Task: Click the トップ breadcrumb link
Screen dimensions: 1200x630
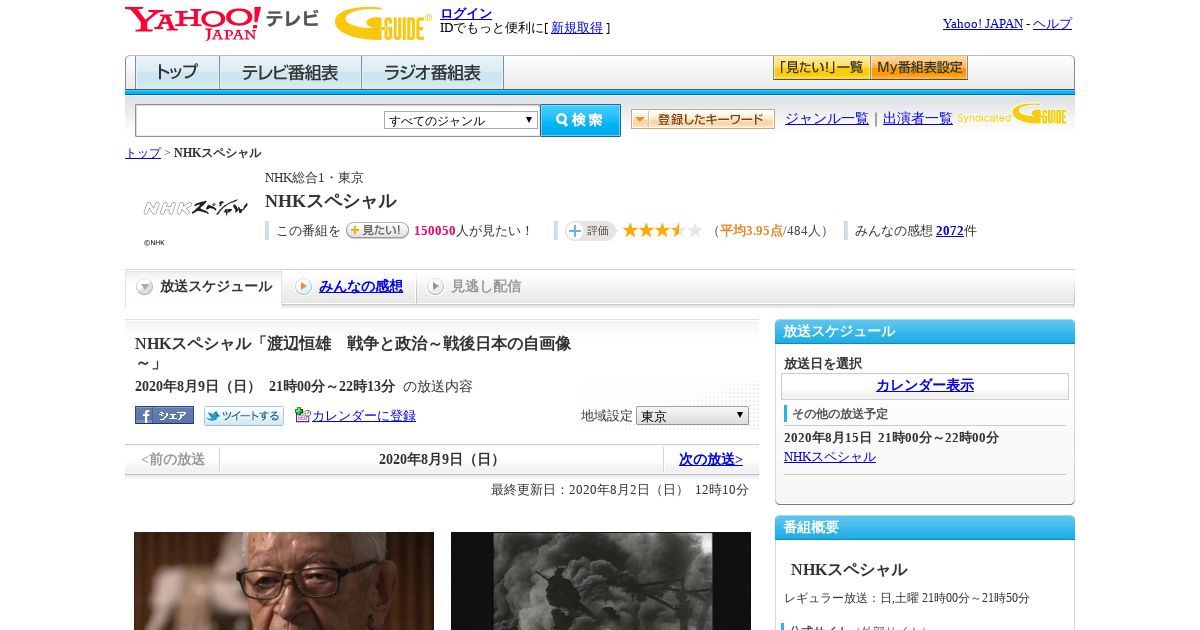Action: pyautogui.click(x=143, y=153)
